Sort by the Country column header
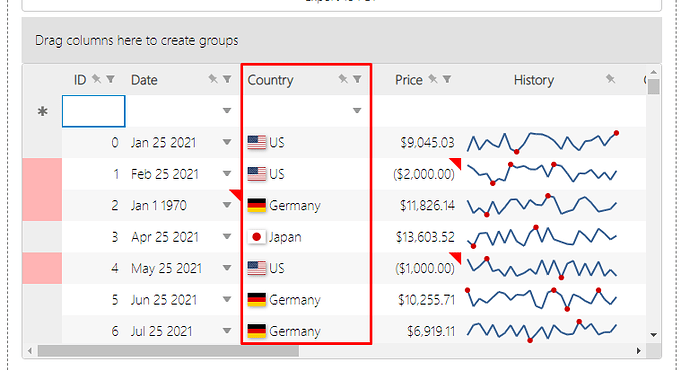The height and width of the screenshot is (370, 690). 270,80
